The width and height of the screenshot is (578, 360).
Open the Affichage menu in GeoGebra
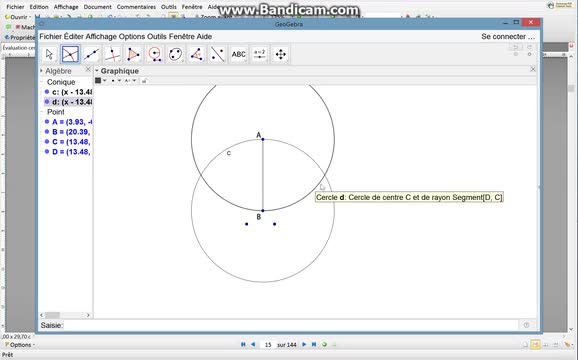point(101,36)
